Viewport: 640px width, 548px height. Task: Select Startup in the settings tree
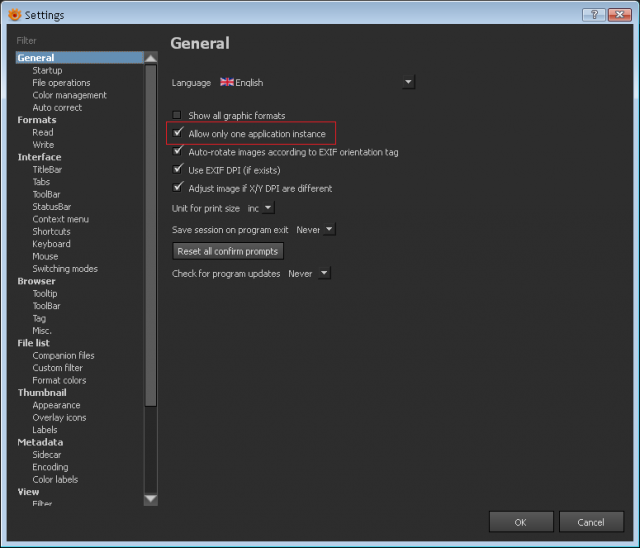[x=47, y=70]
